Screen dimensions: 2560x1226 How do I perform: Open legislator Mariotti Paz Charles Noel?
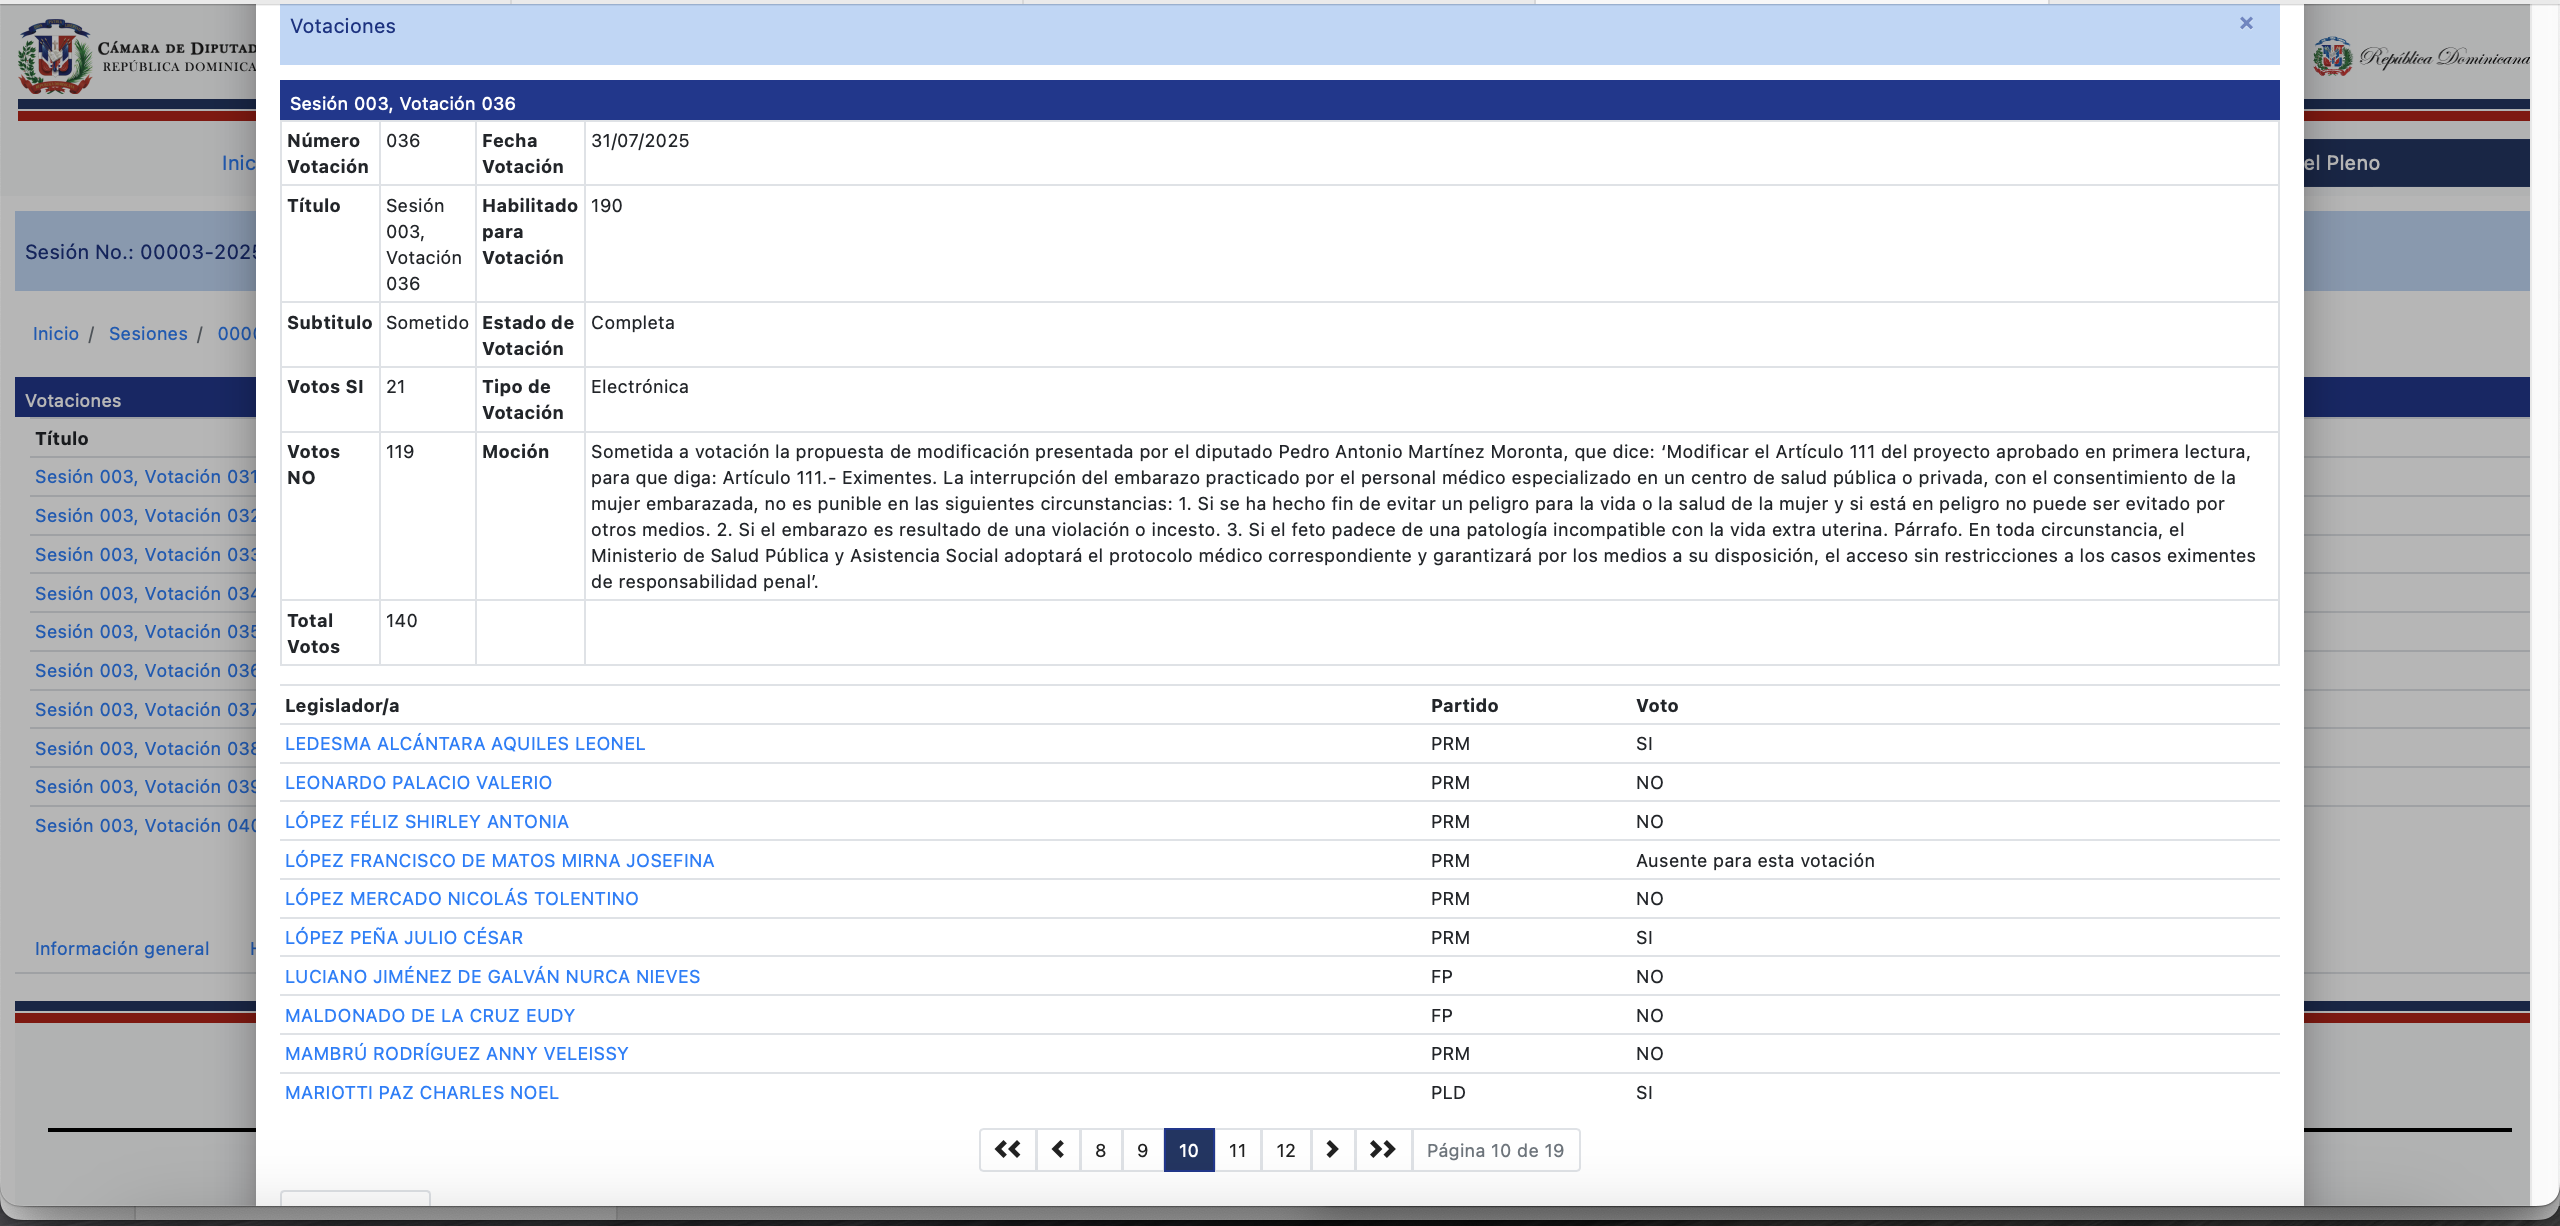[422, 1093]
